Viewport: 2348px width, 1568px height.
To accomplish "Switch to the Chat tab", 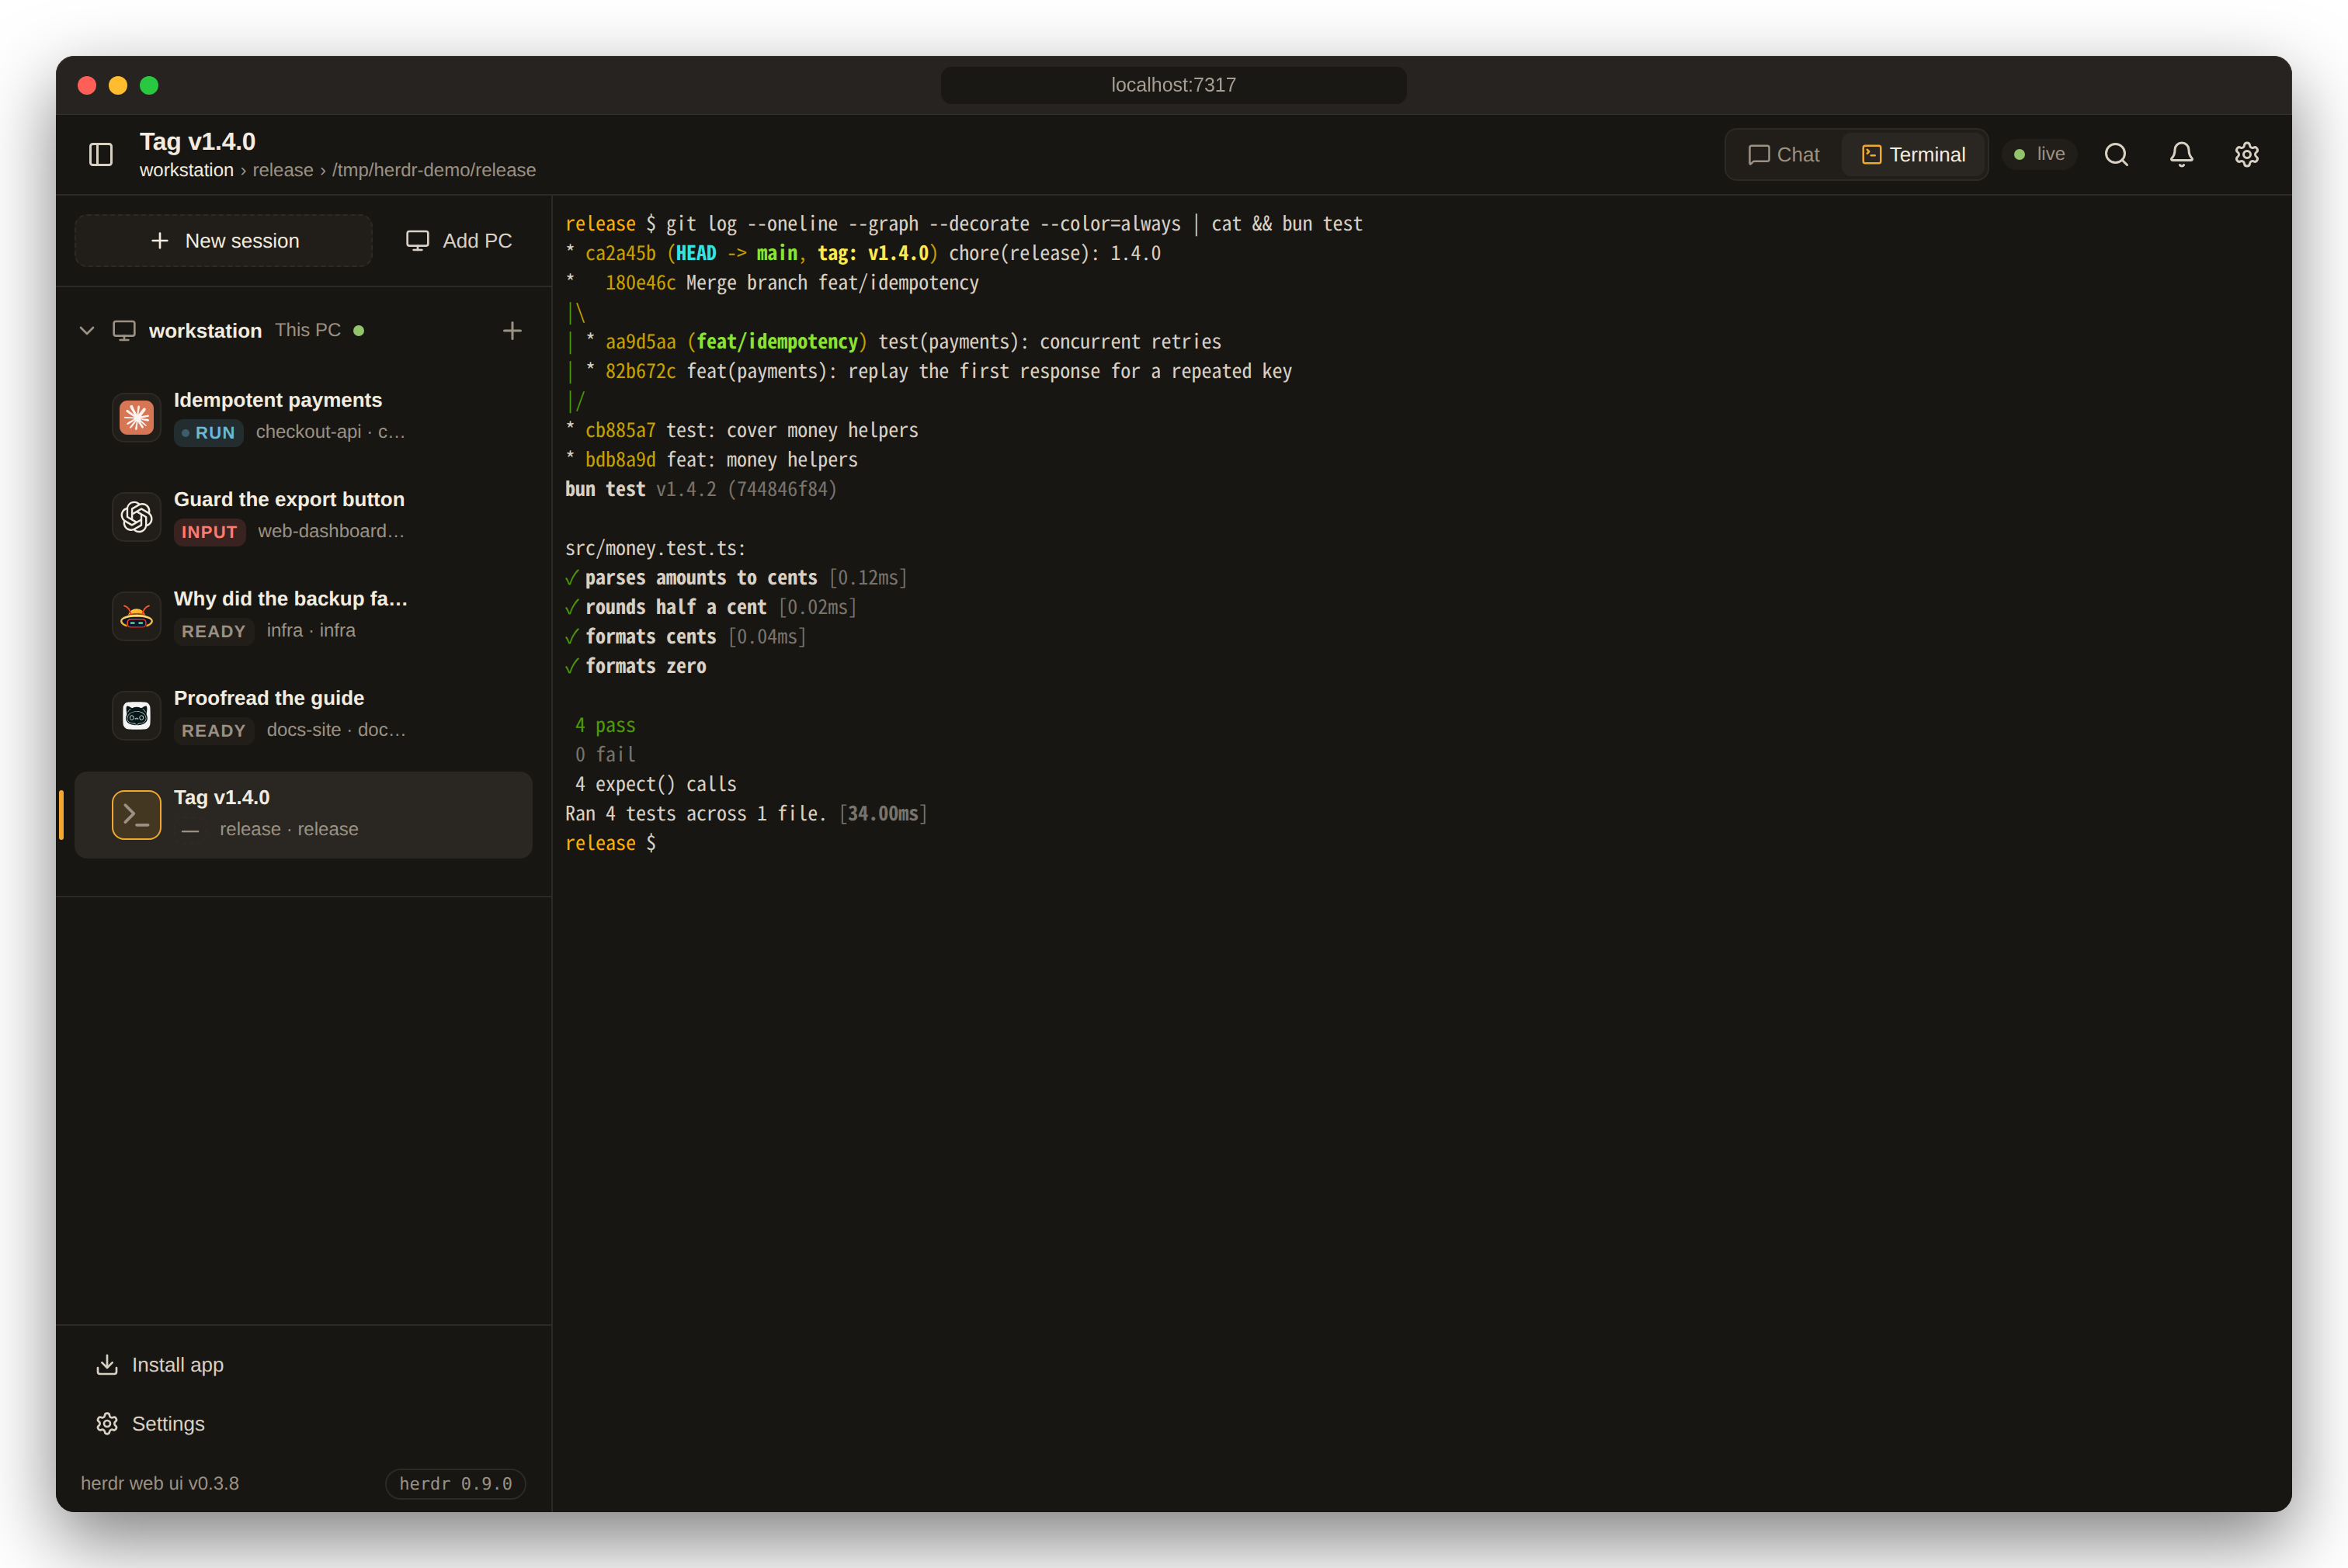I will pyautogui.click(x=1784, y=154).
